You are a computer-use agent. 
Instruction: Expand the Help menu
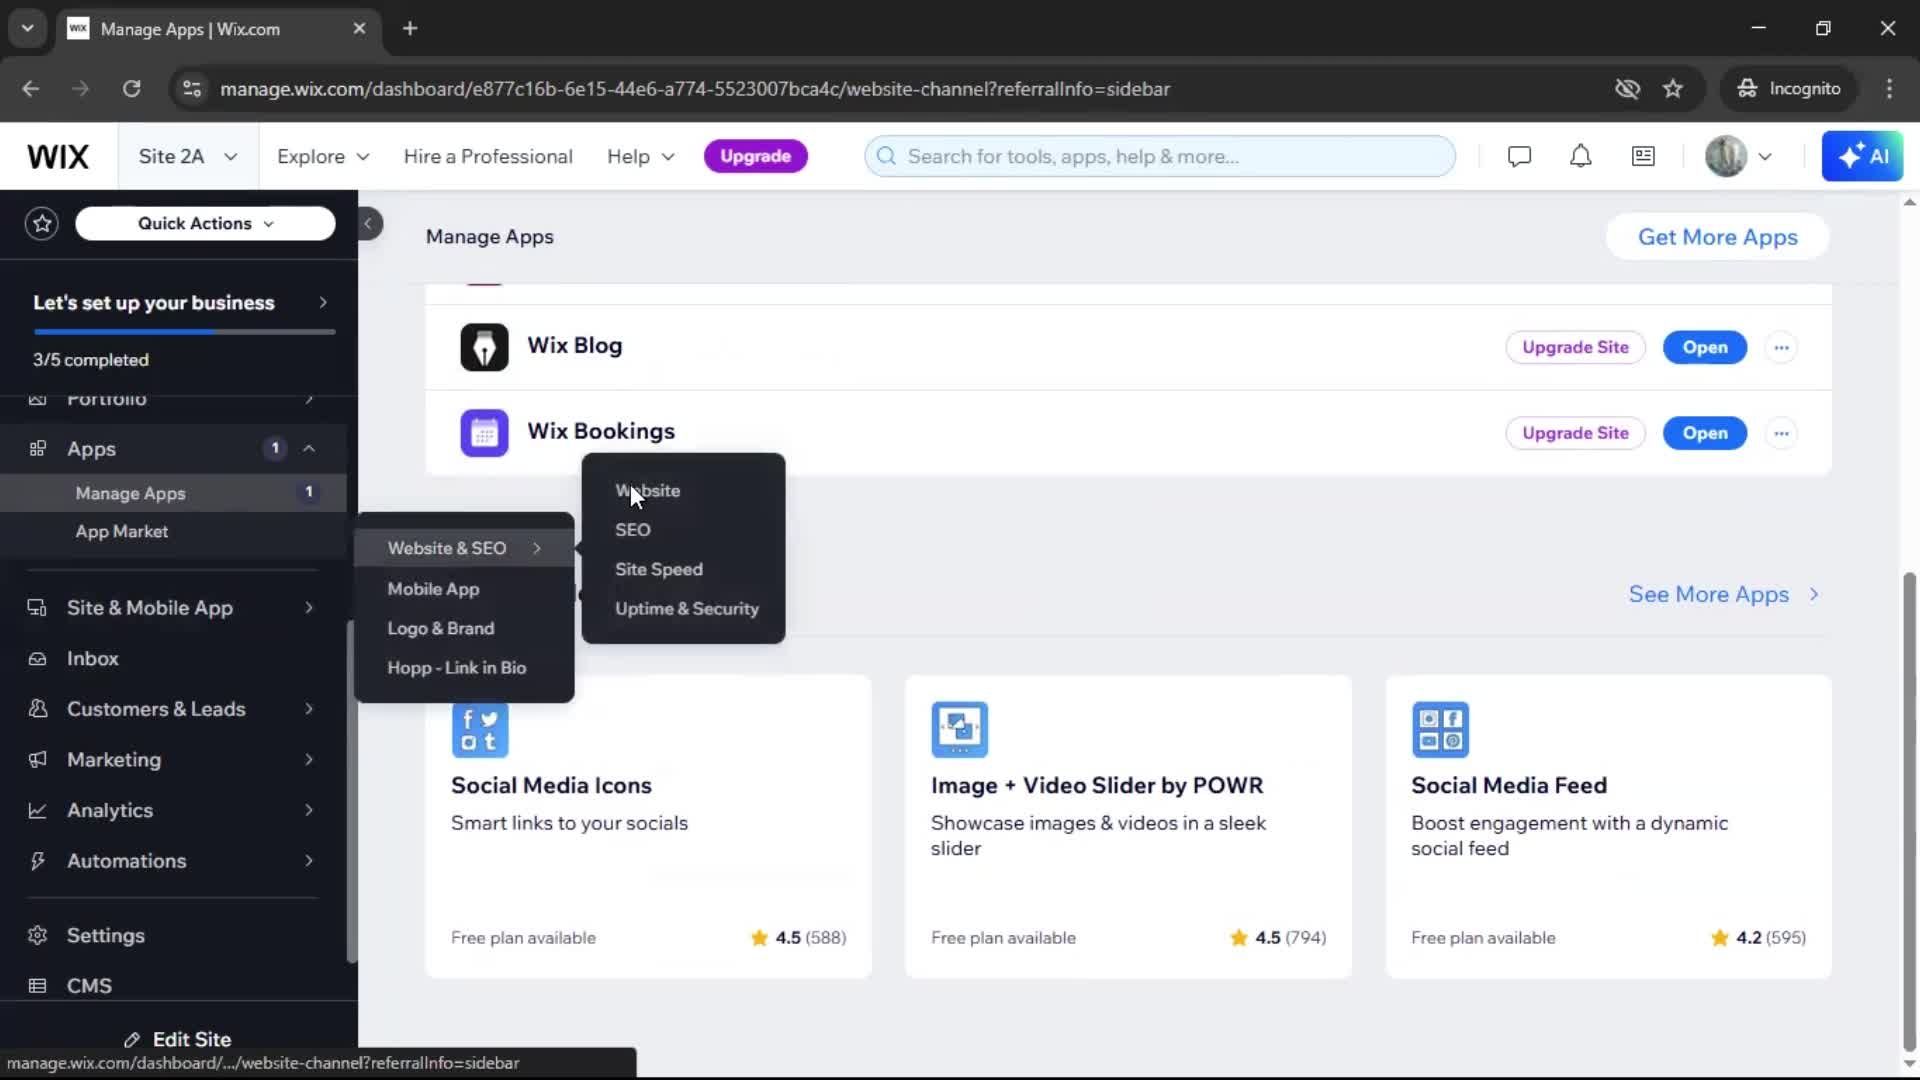(x=641, y=157)
